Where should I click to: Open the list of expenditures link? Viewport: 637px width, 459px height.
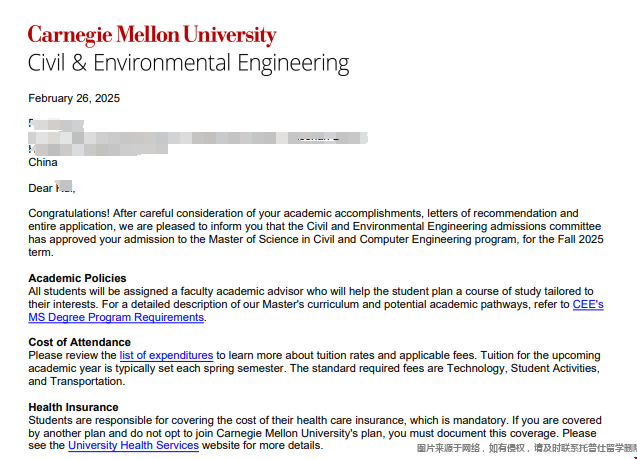166,355
